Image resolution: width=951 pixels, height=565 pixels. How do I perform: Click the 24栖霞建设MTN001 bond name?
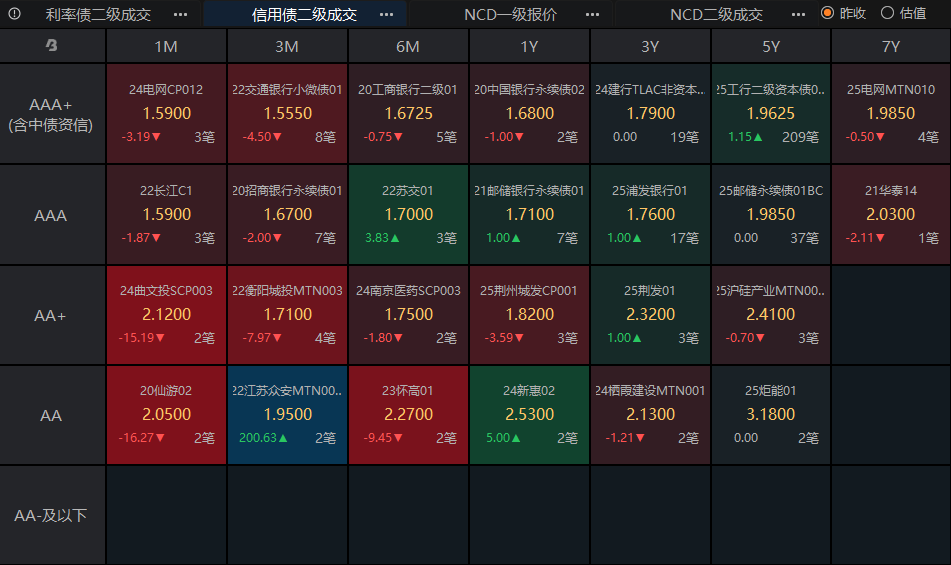point(650,391)
